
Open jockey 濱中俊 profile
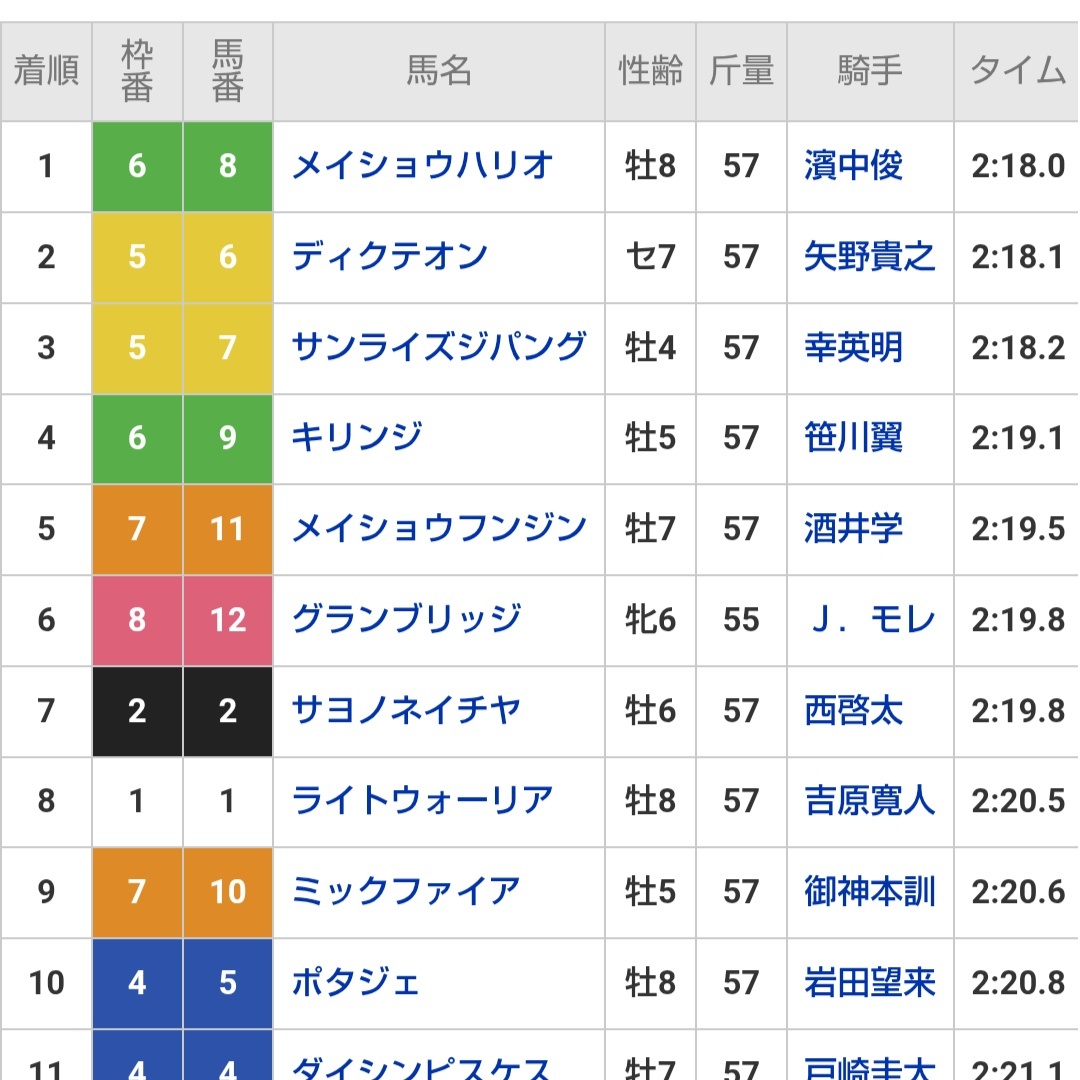pos(853,166)
